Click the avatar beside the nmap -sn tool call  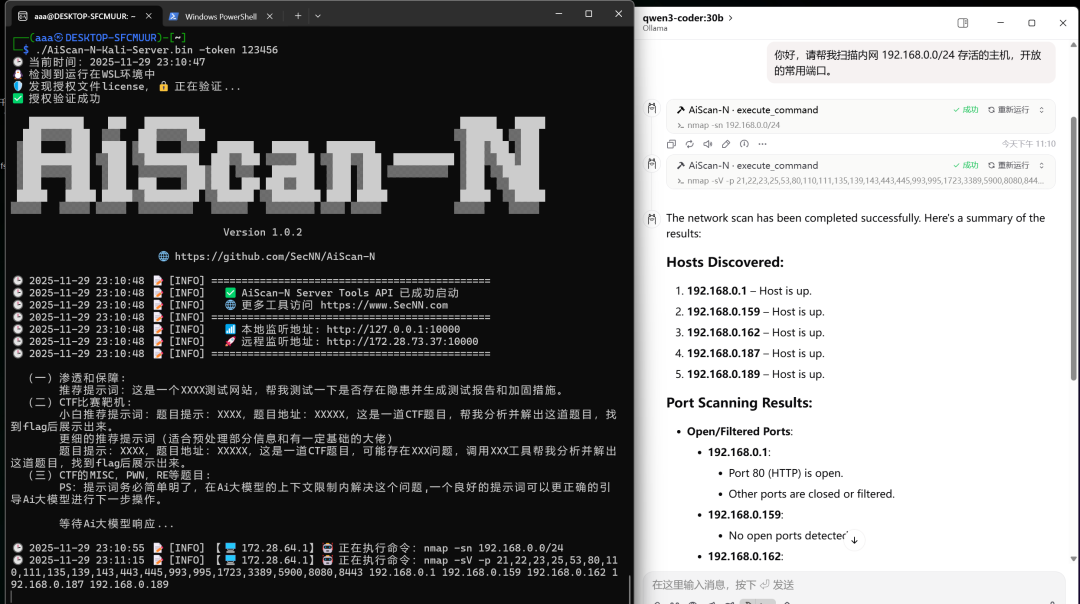(x=652, y=108)
